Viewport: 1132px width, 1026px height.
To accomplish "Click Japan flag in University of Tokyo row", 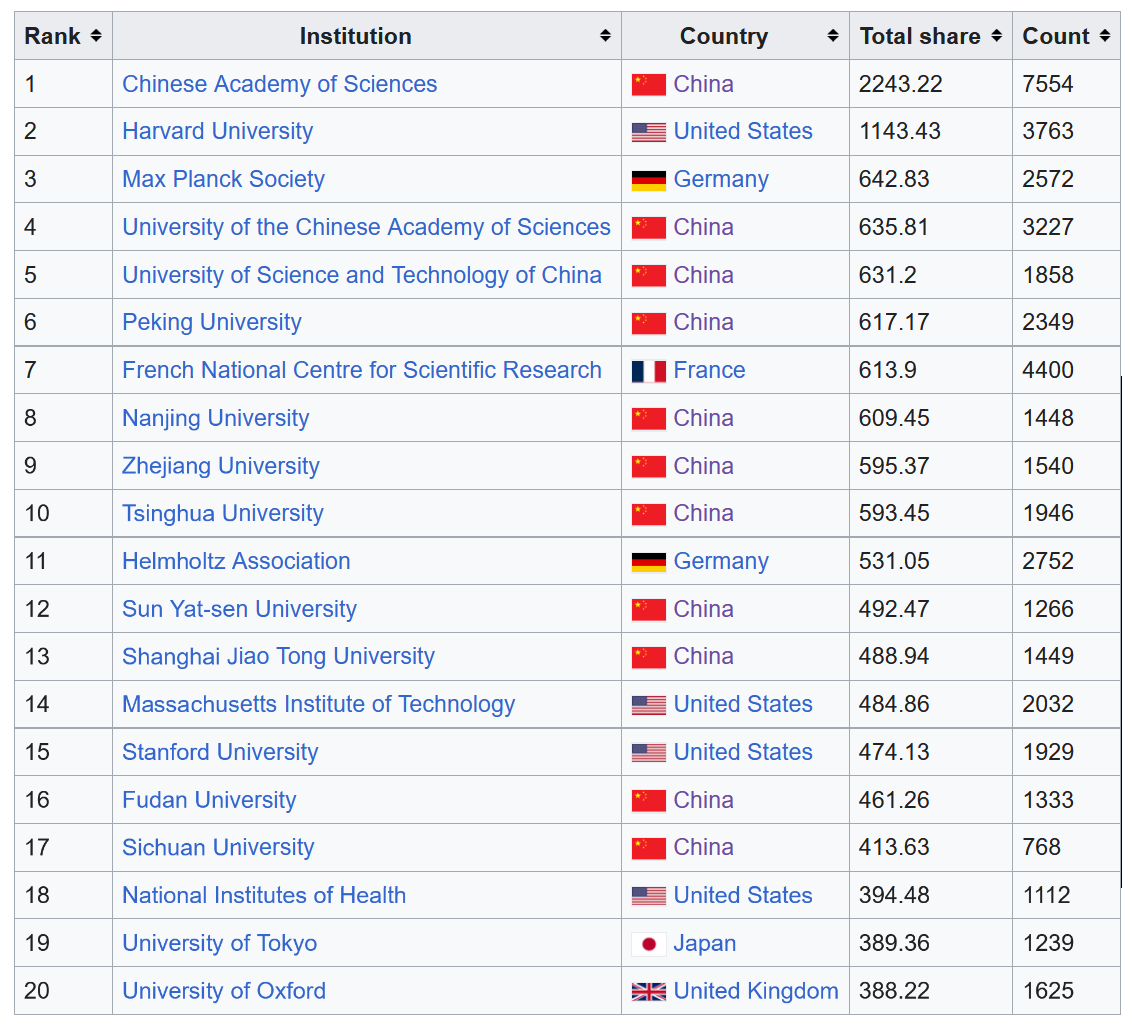I will click(648, 944).
